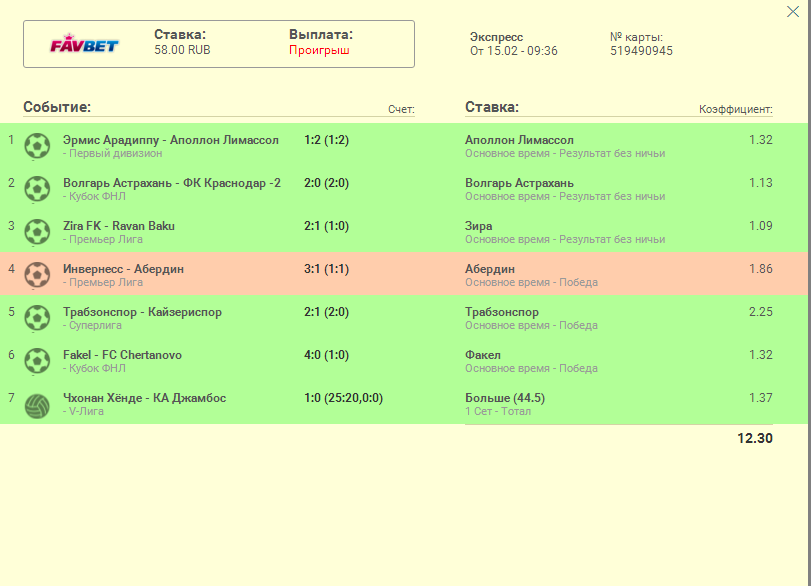
Task: Click the stake amount 58.00 RUB
Action: click(182, 50)
